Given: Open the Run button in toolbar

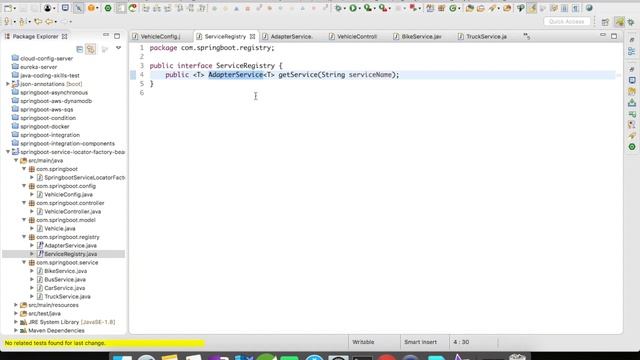Looking at the screenshot, I should pos(353,8).
